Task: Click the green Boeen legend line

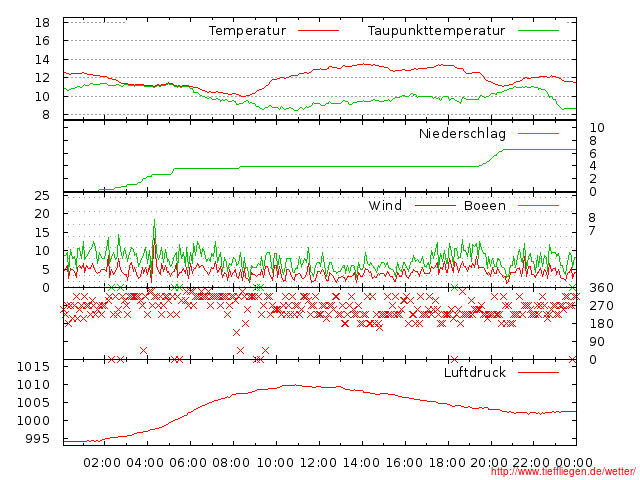Action: [x=538, y=206]
